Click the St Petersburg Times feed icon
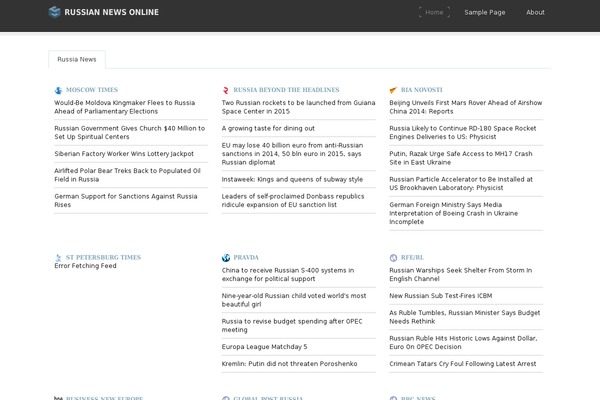600x400 pixels. point(58,258)
